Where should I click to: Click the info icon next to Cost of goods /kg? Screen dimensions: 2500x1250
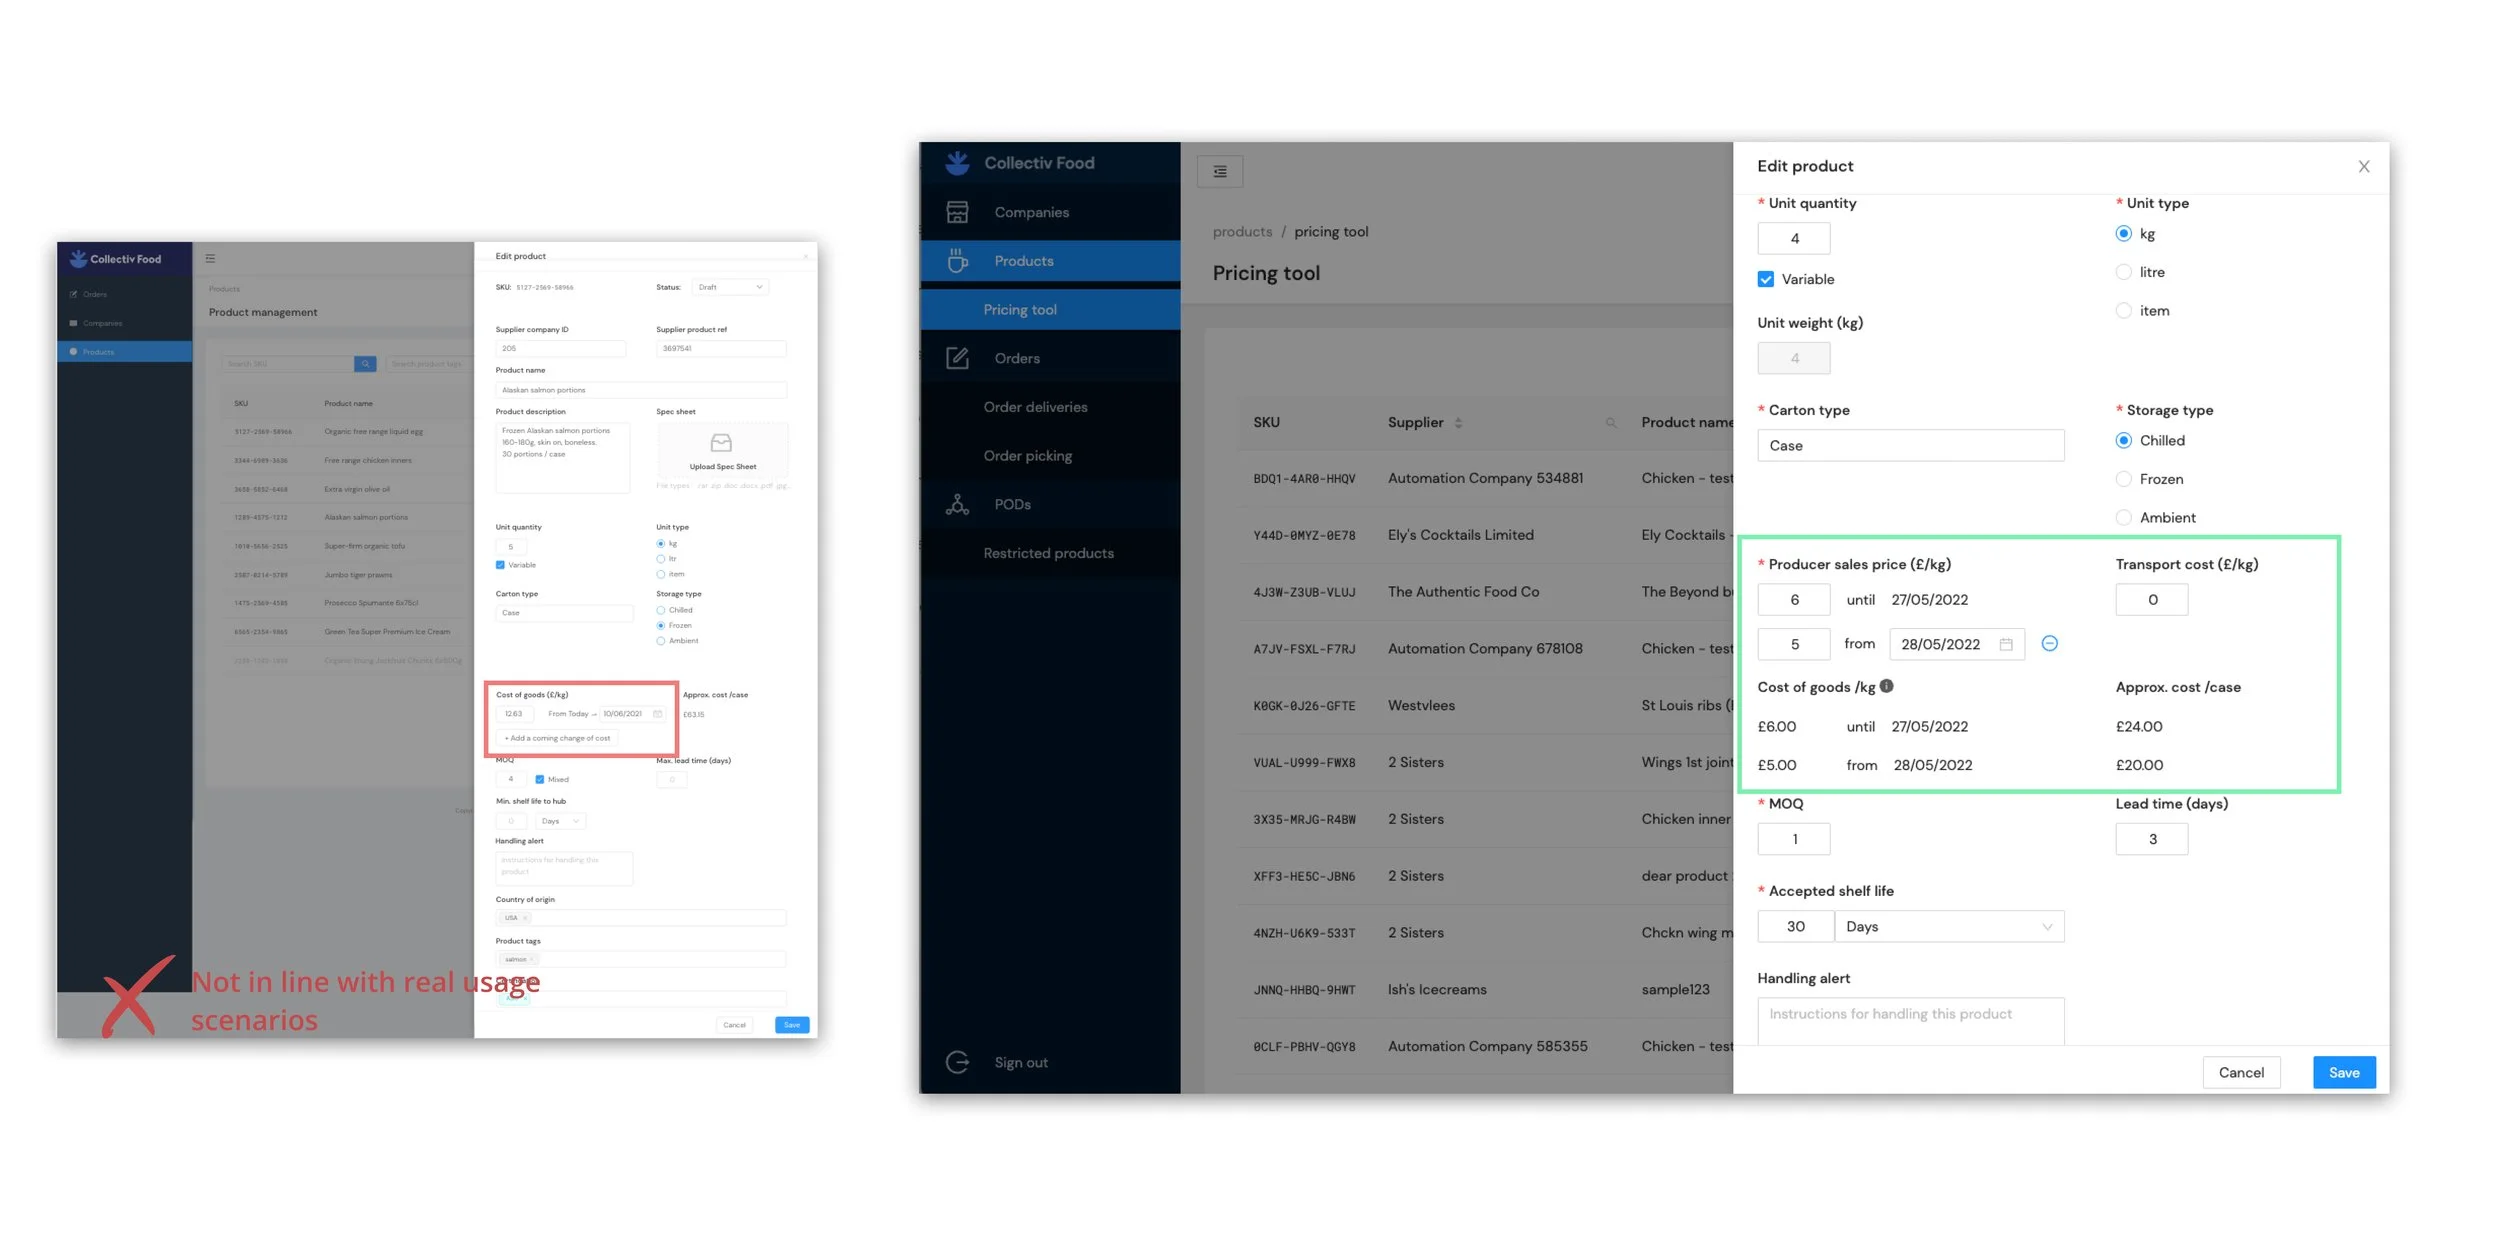tap(1886, 686)
